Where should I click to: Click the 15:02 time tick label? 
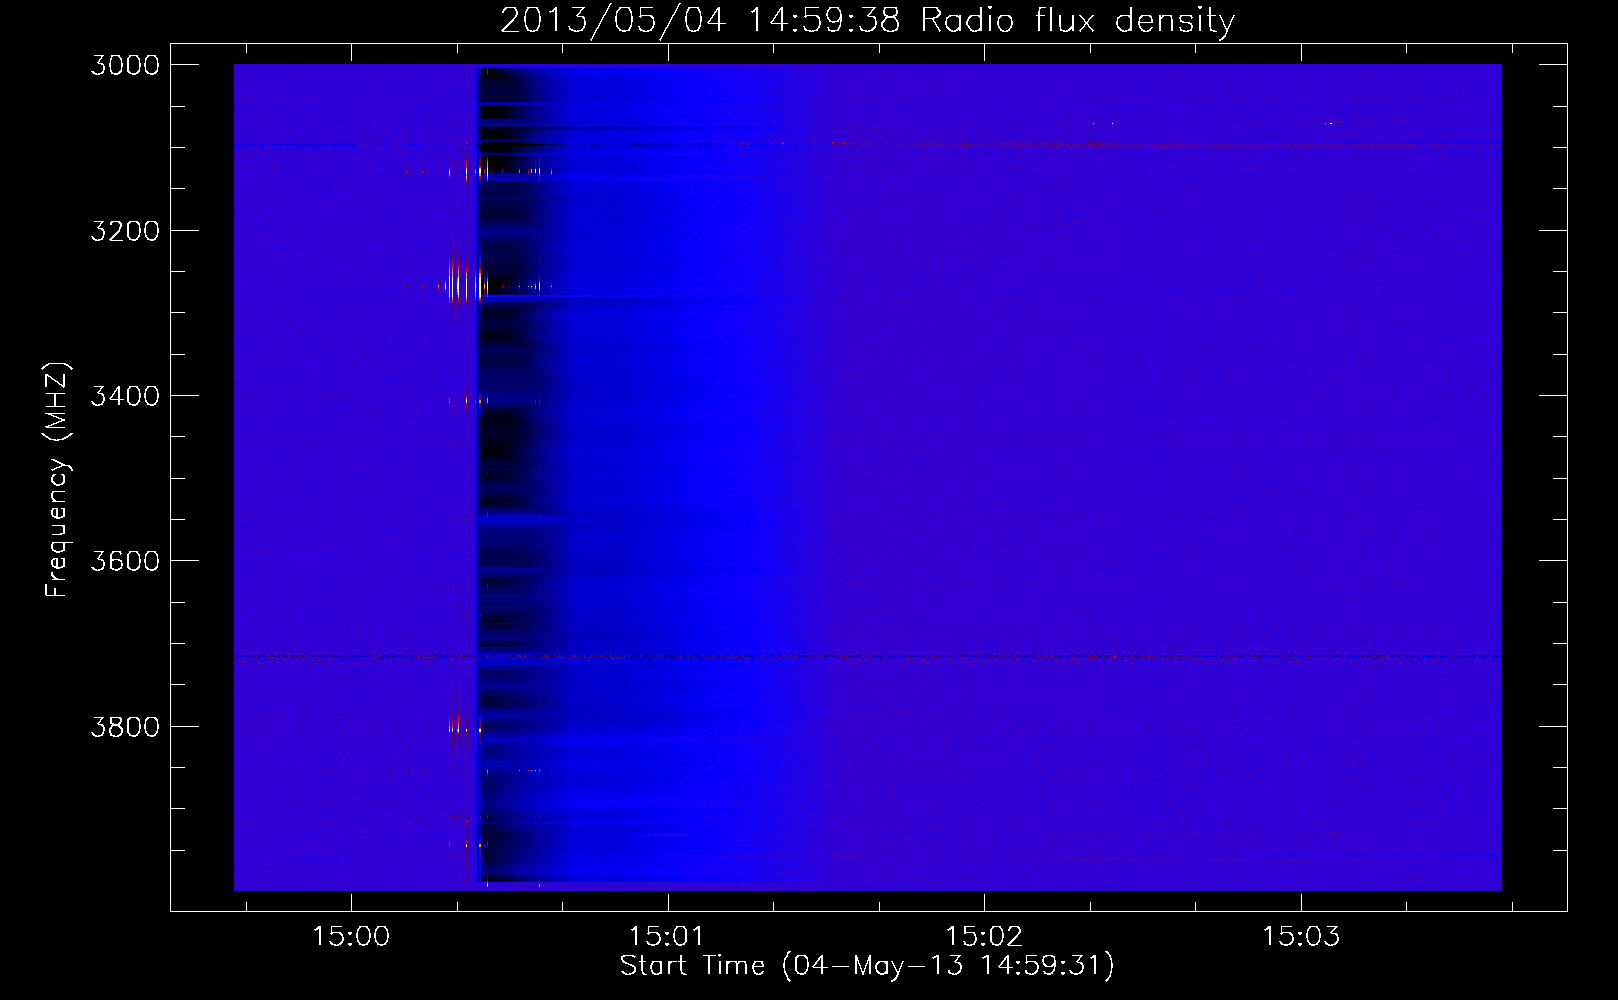984,936
